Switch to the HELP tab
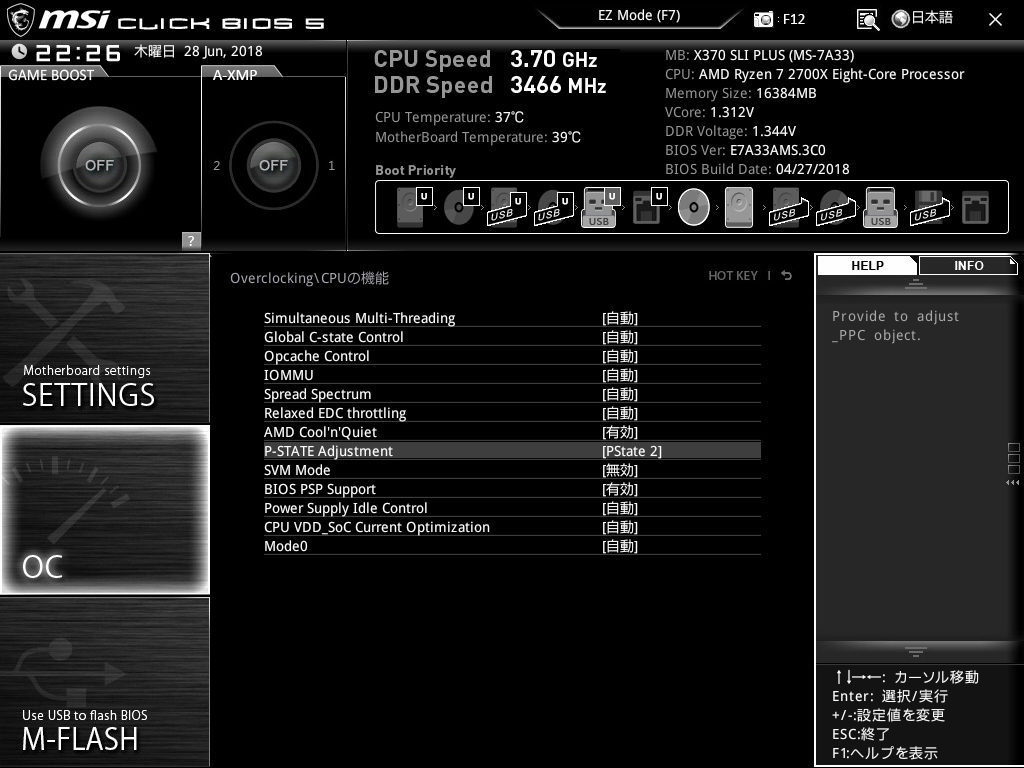The width and height of the screenshot is (1024, 768). pyautogui.click(x=867, y=265)
